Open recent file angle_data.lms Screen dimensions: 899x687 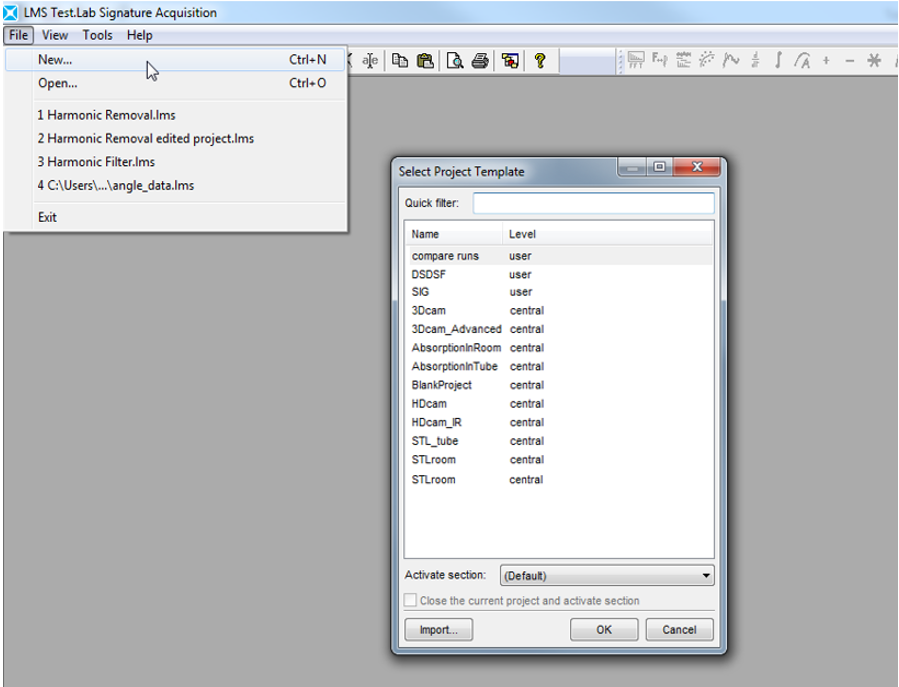coord(175,185)
